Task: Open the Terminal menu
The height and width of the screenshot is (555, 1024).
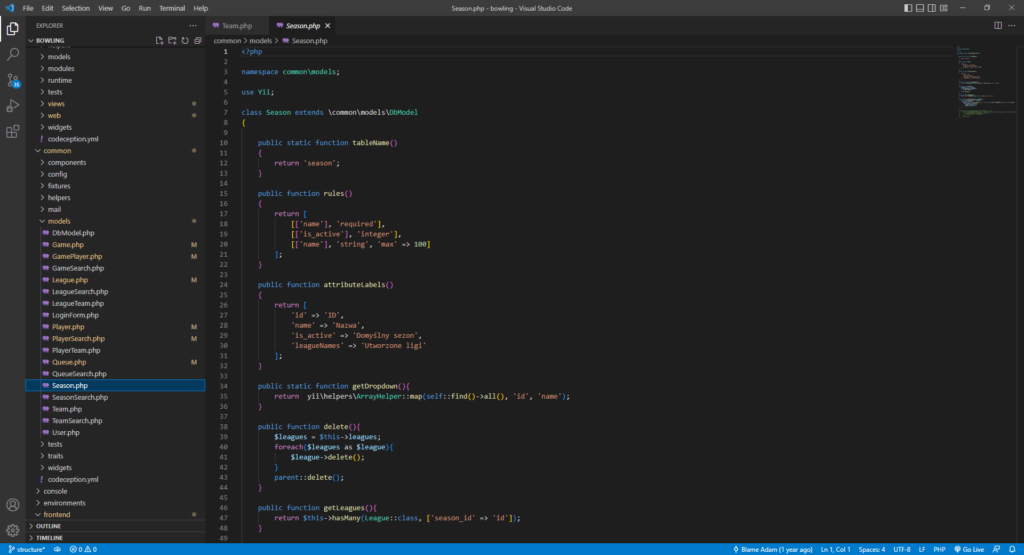Action: (172, 8)
